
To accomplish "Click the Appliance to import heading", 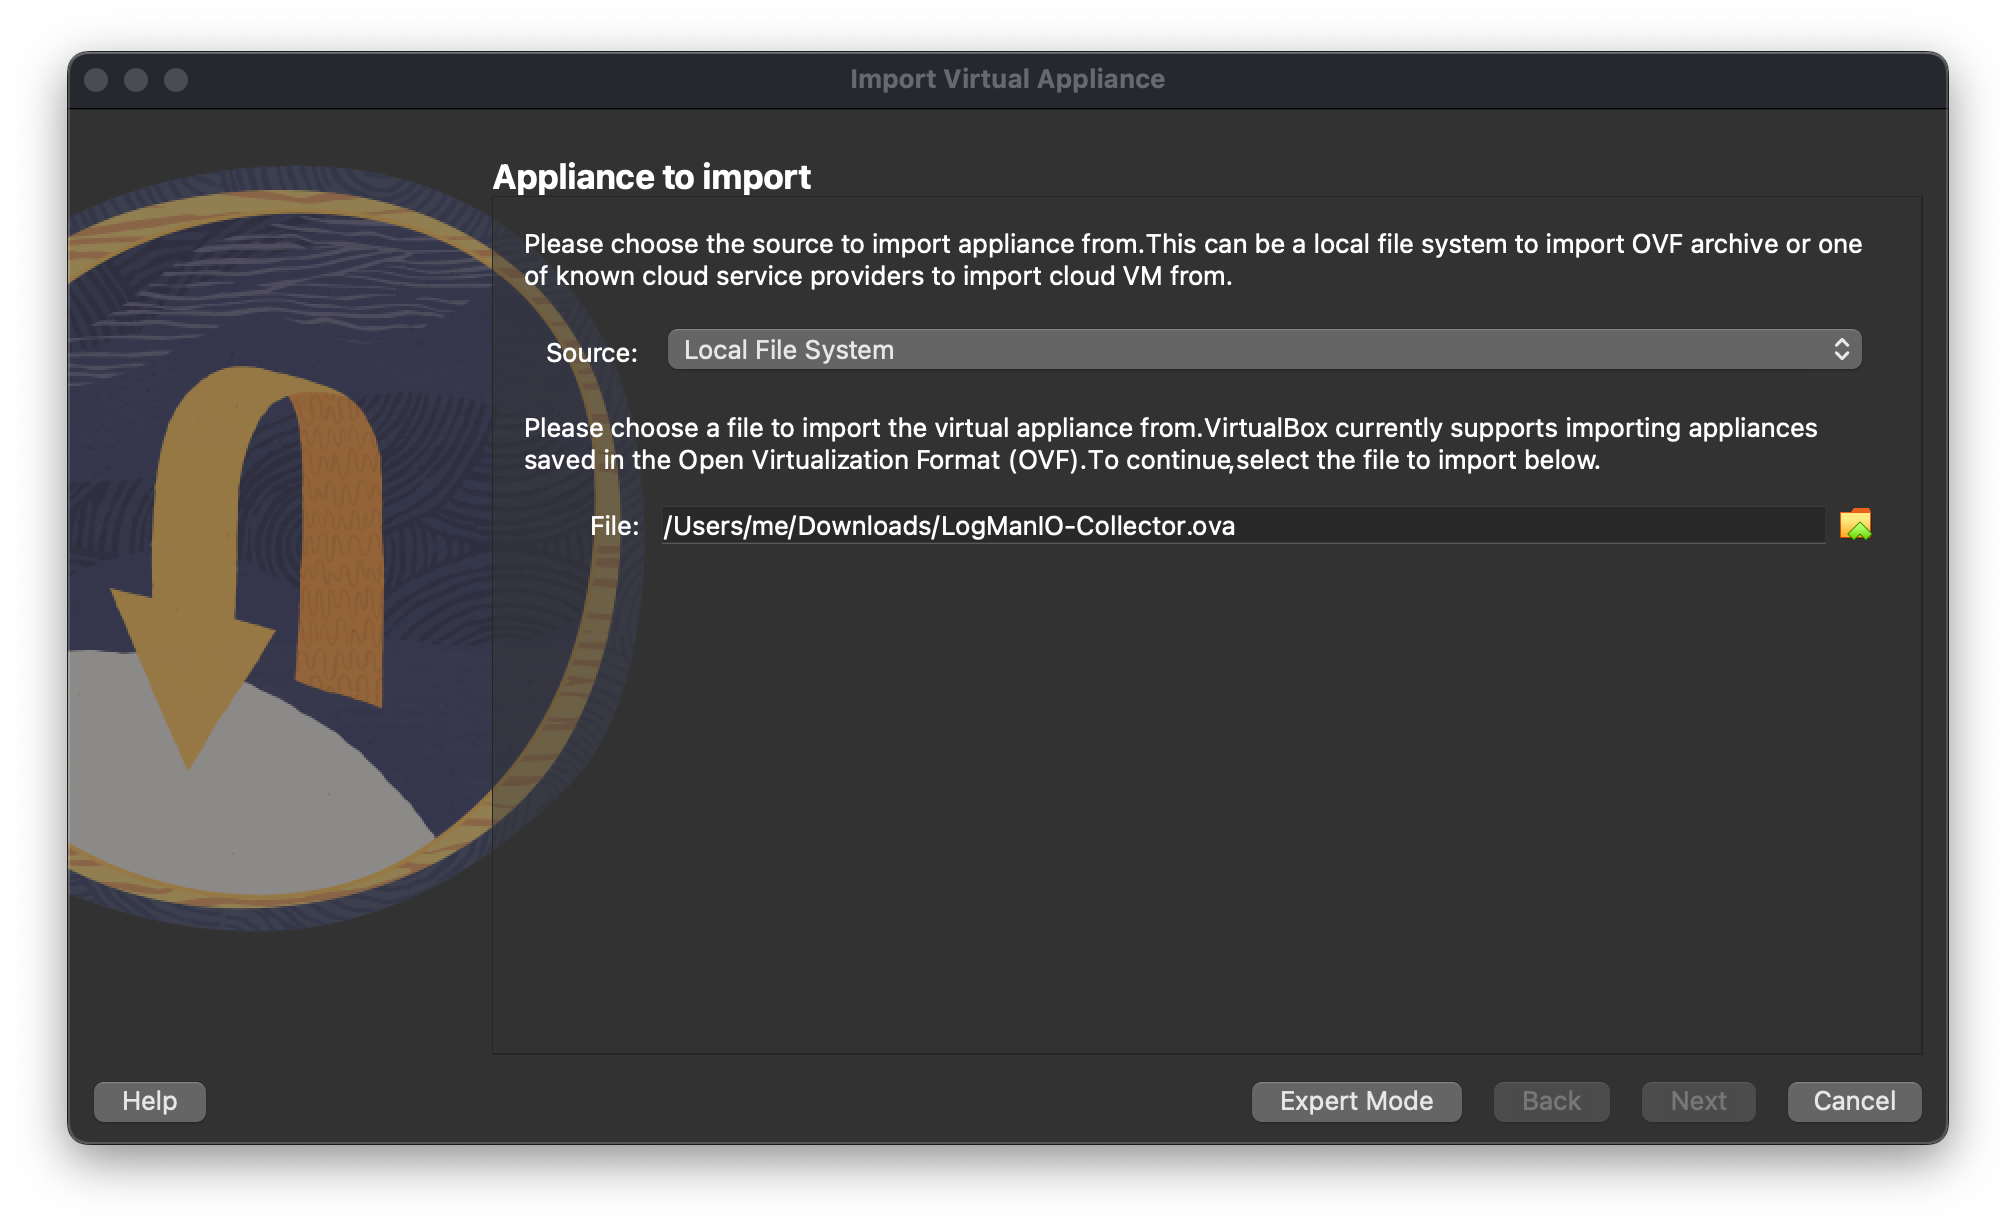I will [x=651, y=177].
